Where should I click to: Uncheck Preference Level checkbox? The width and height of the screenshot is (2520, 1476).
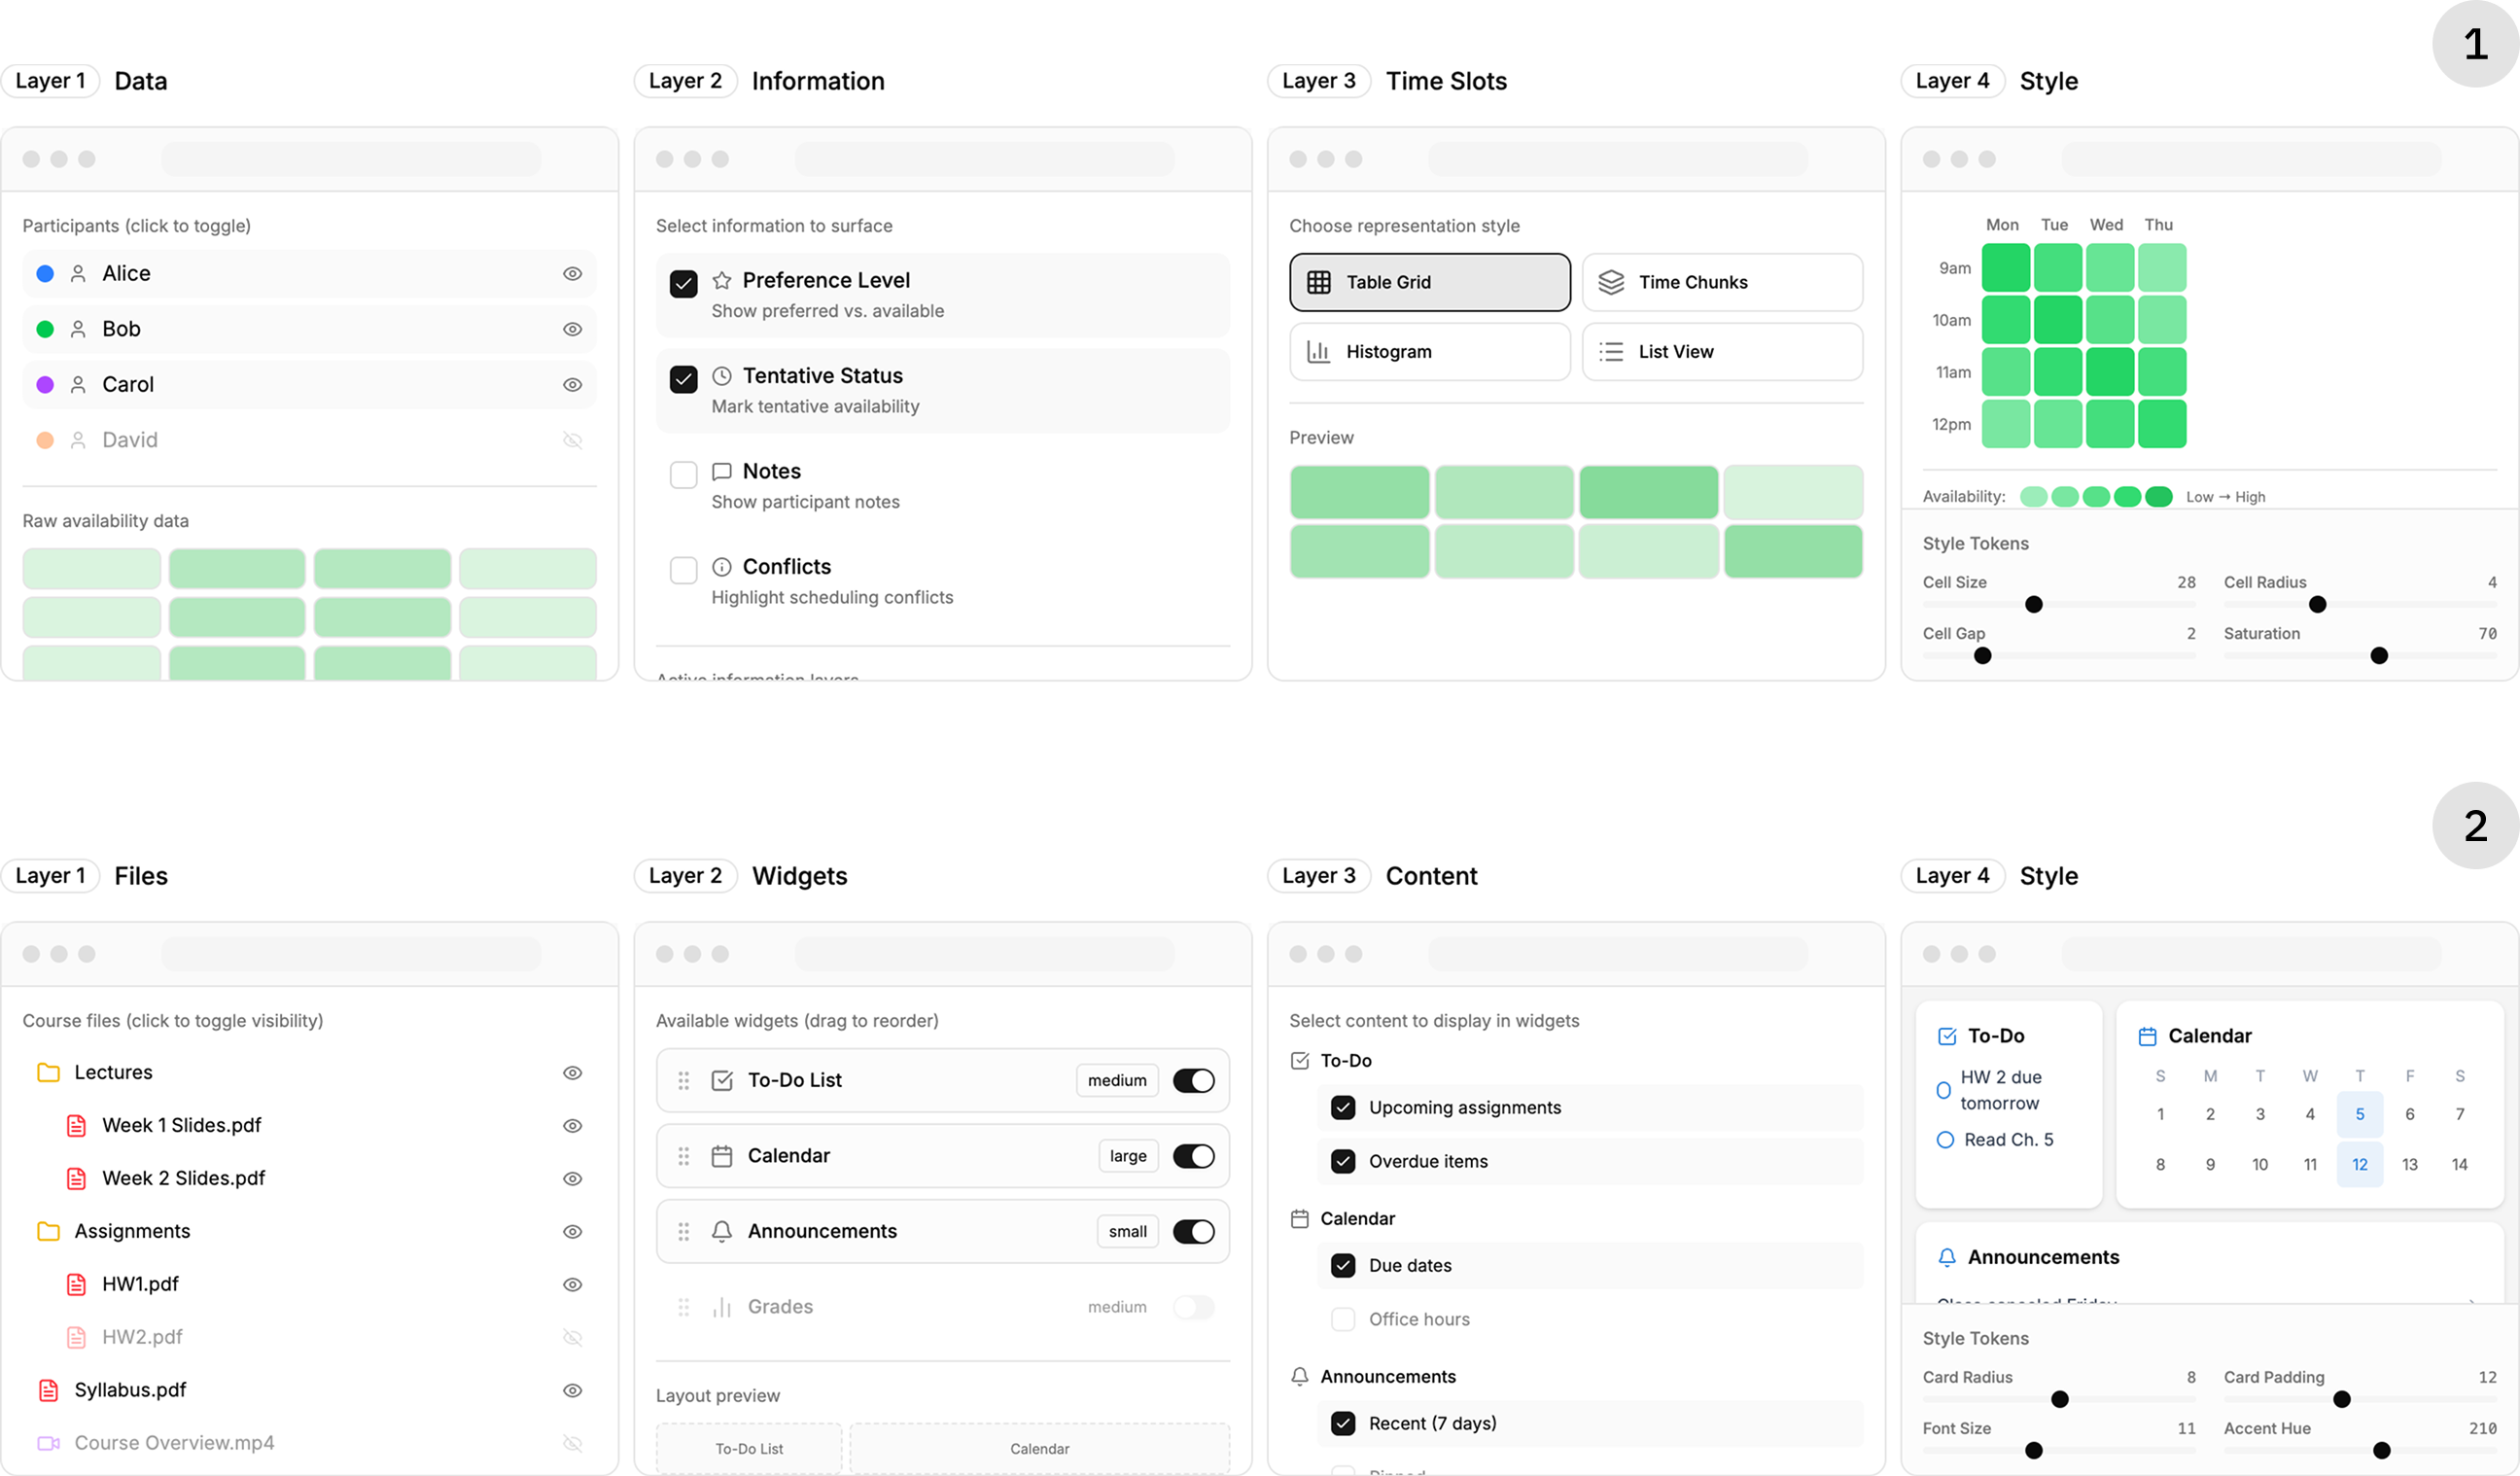coord(683,284)
